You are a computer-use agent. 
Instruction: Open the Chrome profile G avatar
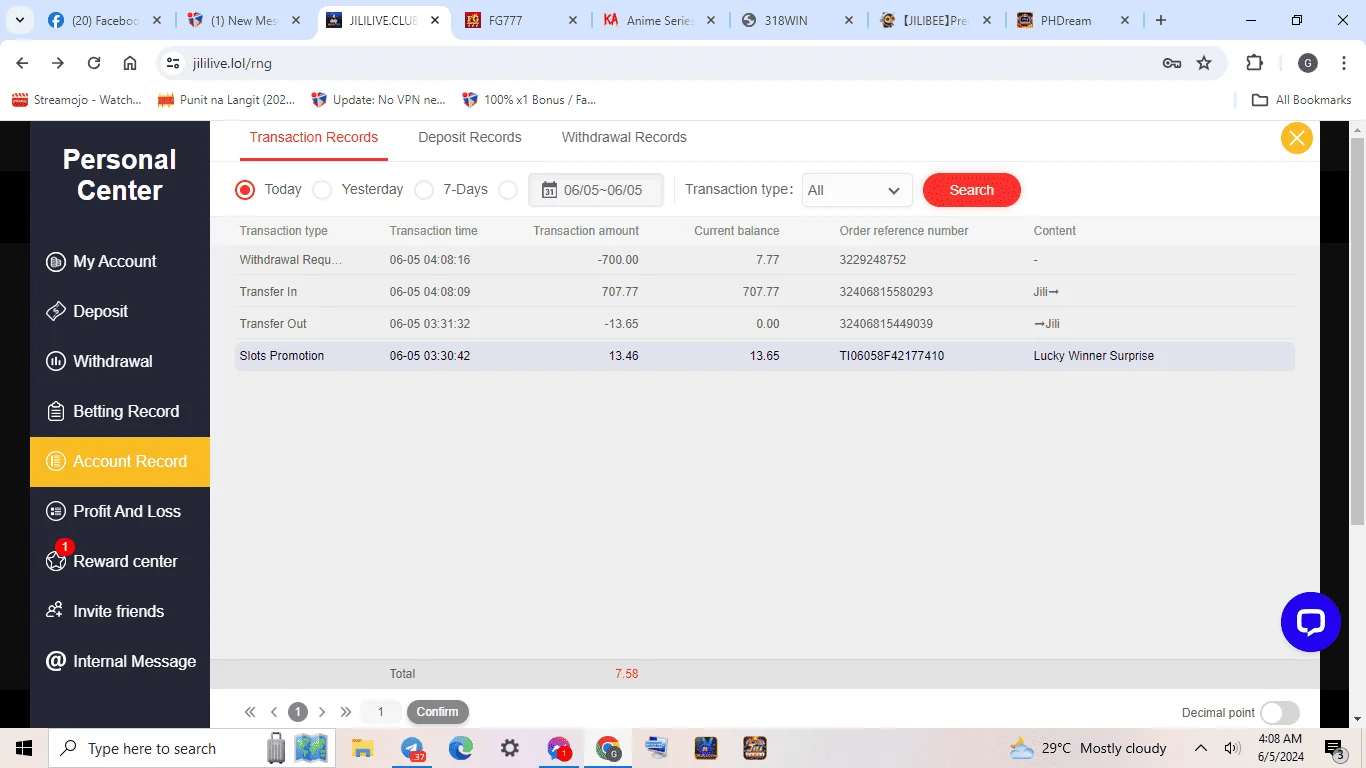click(1307, 63)
